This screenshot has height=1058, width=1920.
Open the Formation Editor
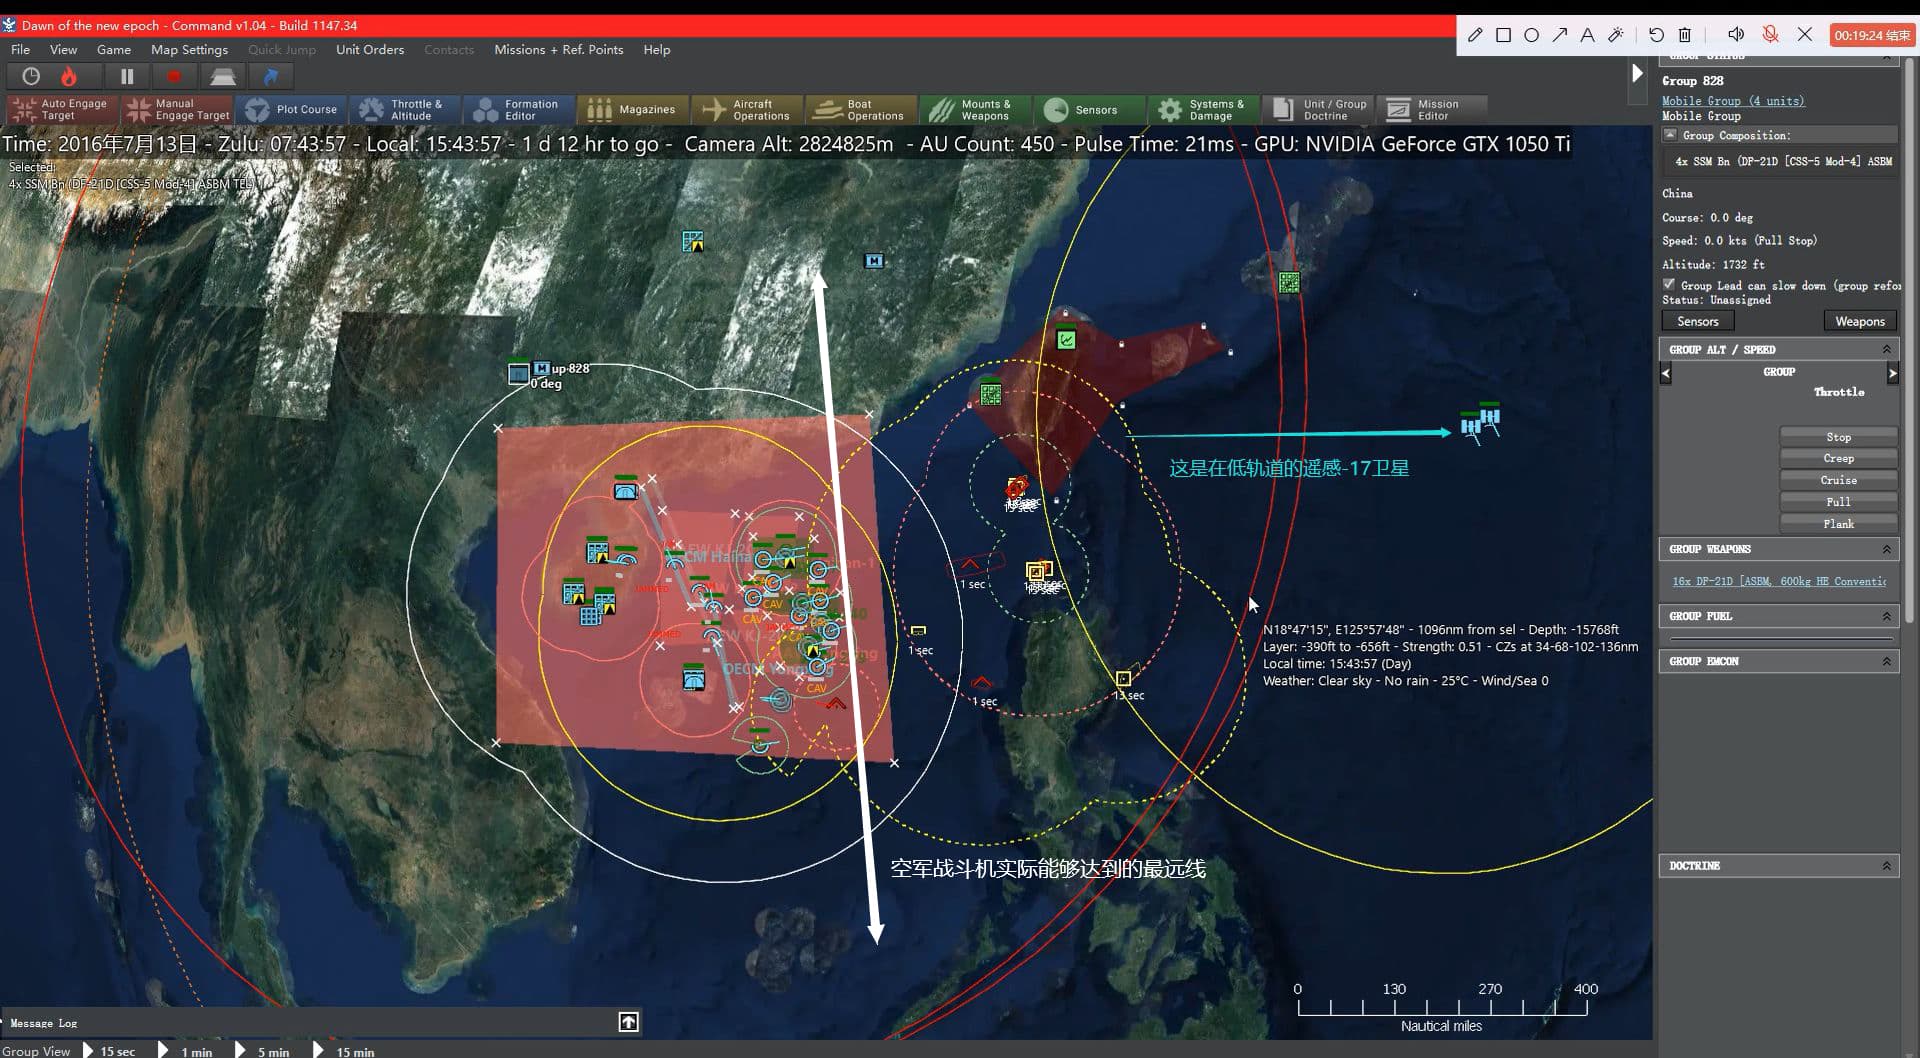click(518, 109)
